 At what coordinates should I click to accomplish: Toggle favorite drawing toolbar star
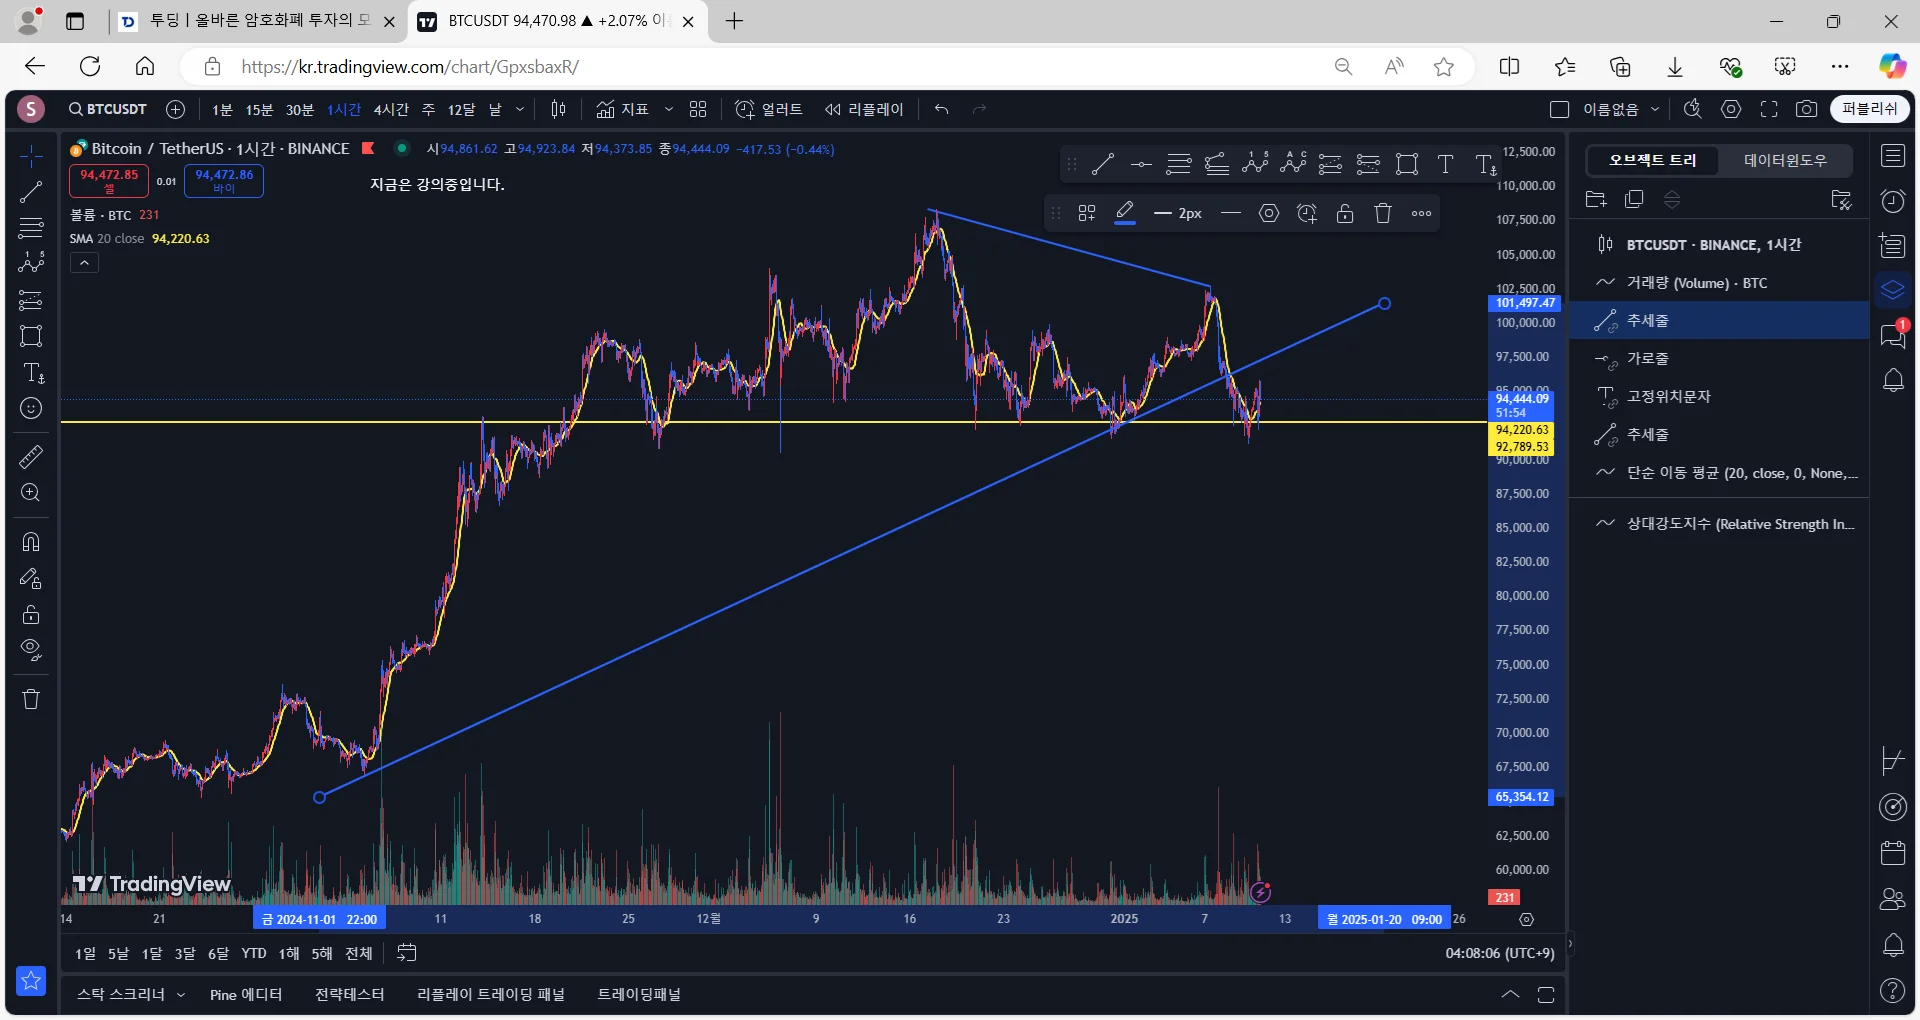pos(31,981)
